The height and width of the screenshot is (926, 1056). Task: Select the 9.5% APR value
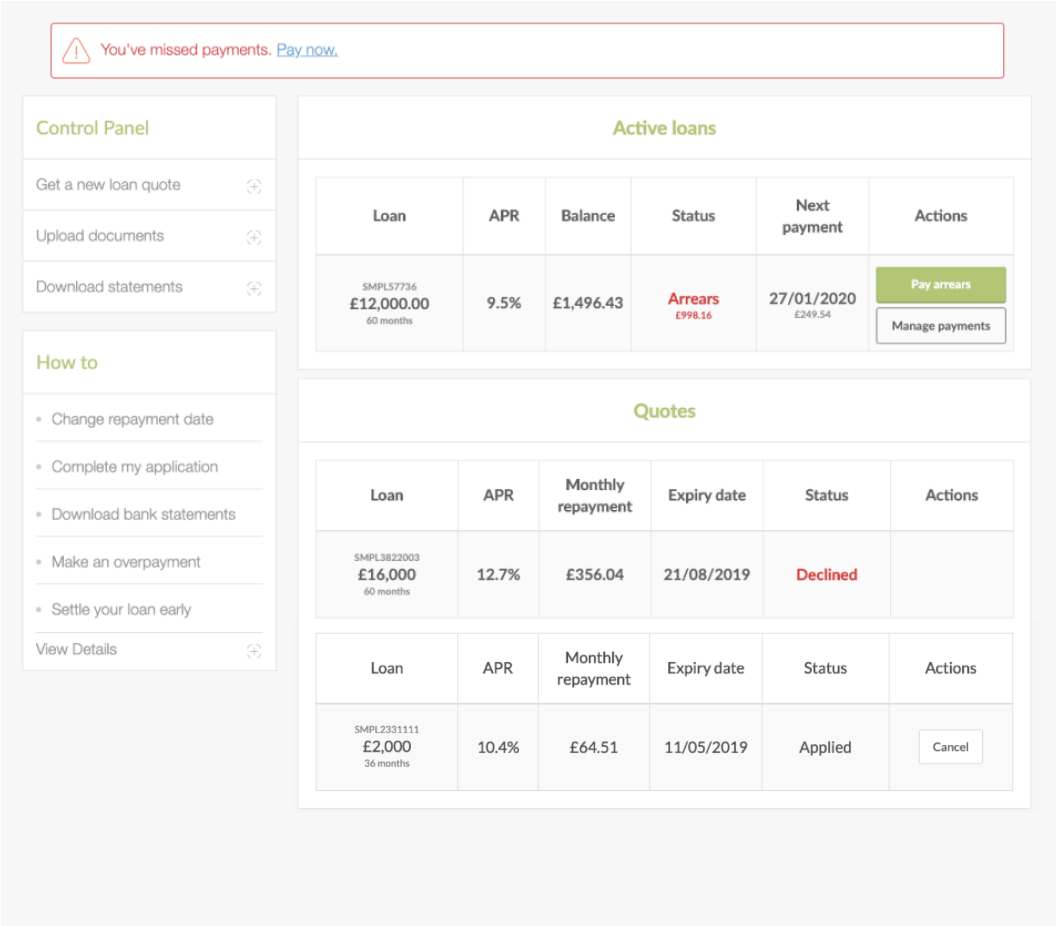[x=504, y=303]
